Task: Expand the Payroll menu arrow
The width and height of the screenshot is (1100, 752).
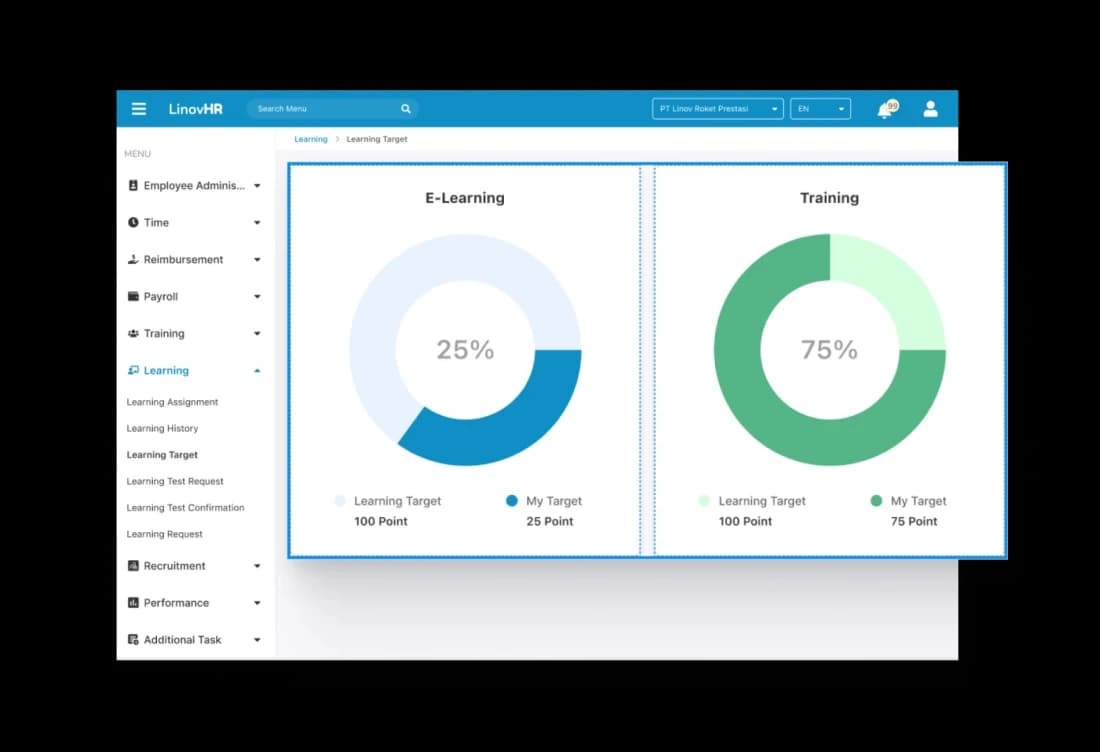Action: pos(257,297)
